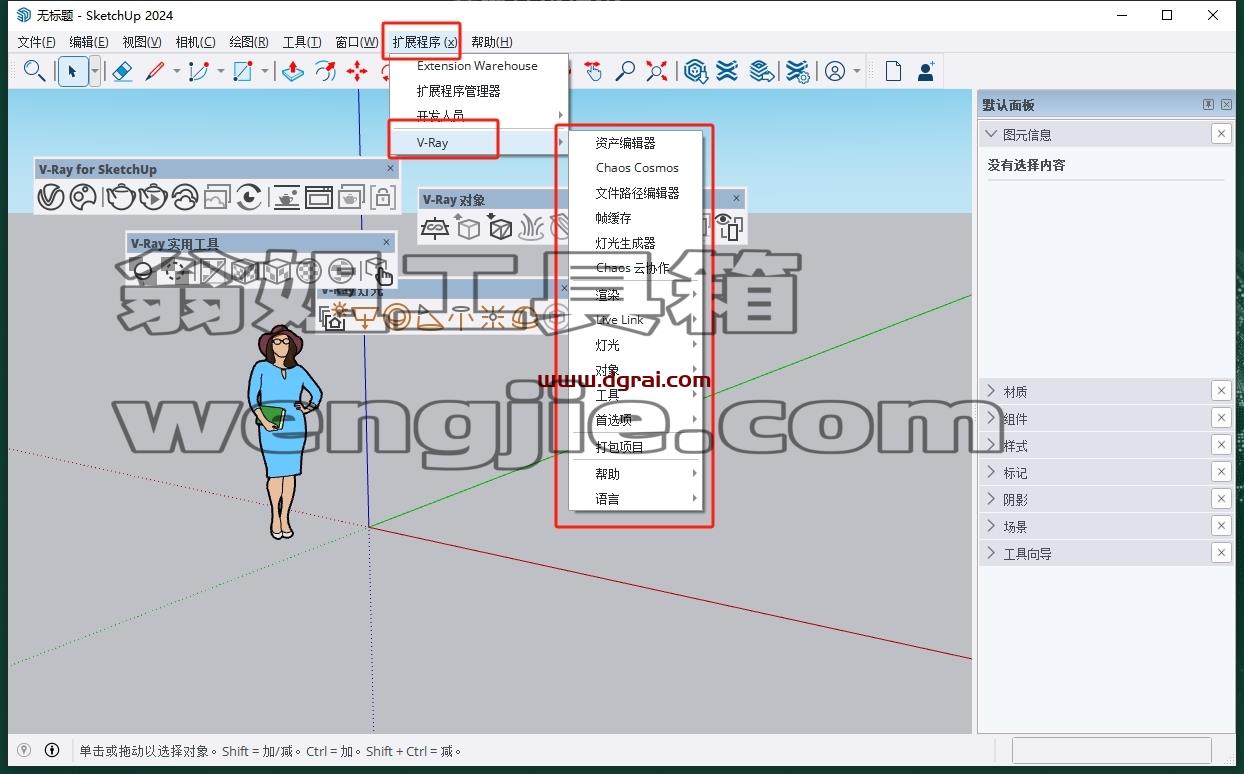The width and height of the screenshot is (1244, 774).
Task: Start interactive render teapot-play icon
Action: [153, 198]
